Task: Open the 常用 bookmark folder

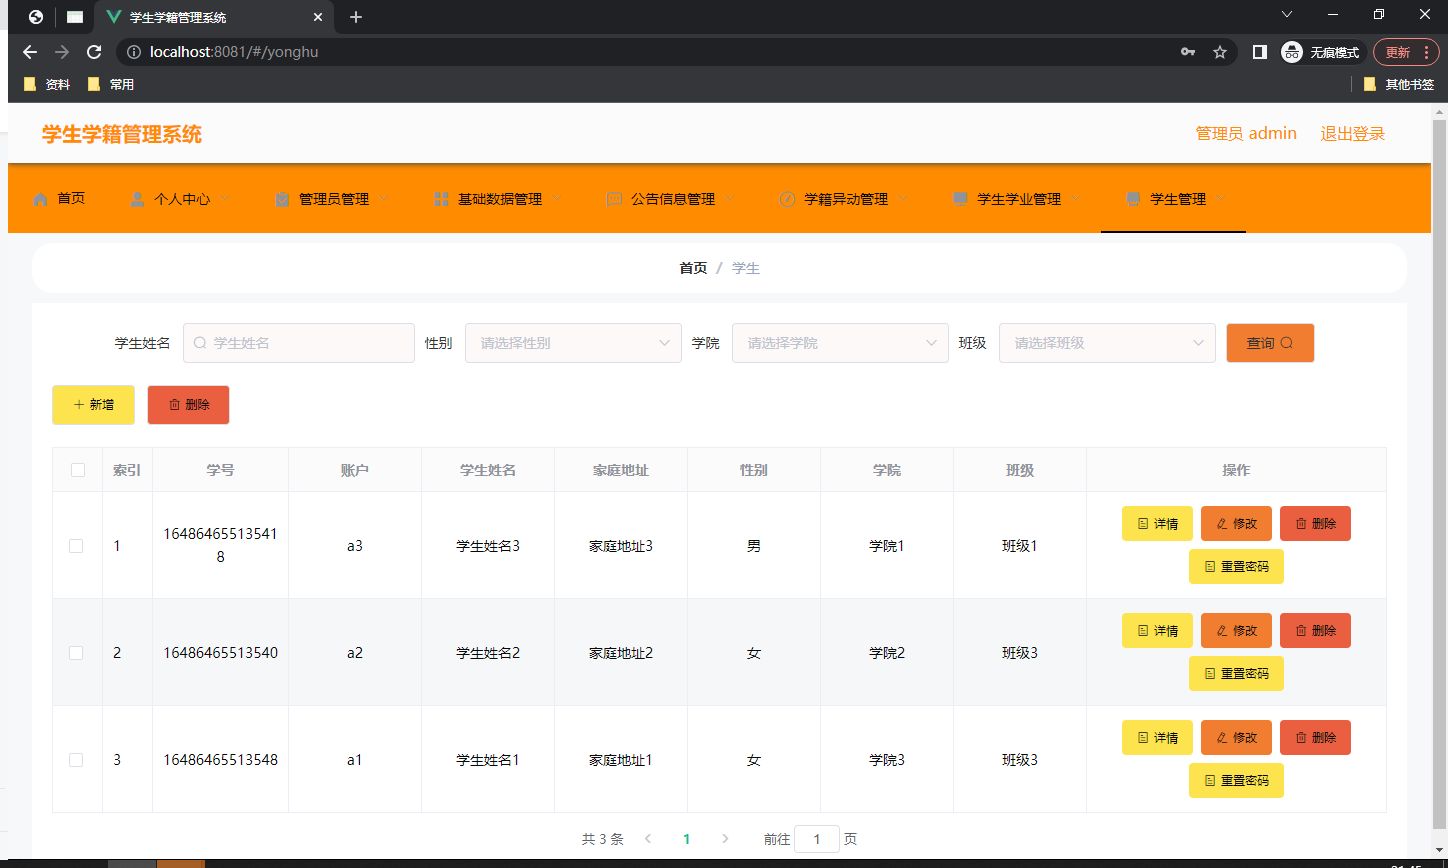Action: click(111, 85)
